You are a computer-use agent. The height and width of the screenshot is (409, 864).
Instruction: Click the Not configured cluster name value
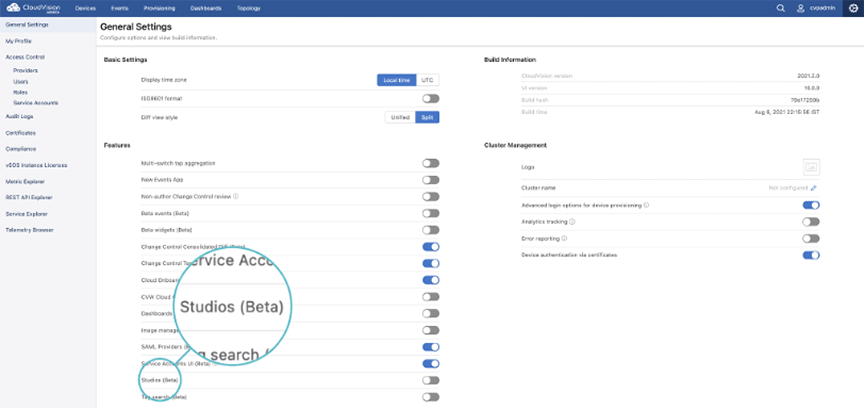(x=789, y=188)
